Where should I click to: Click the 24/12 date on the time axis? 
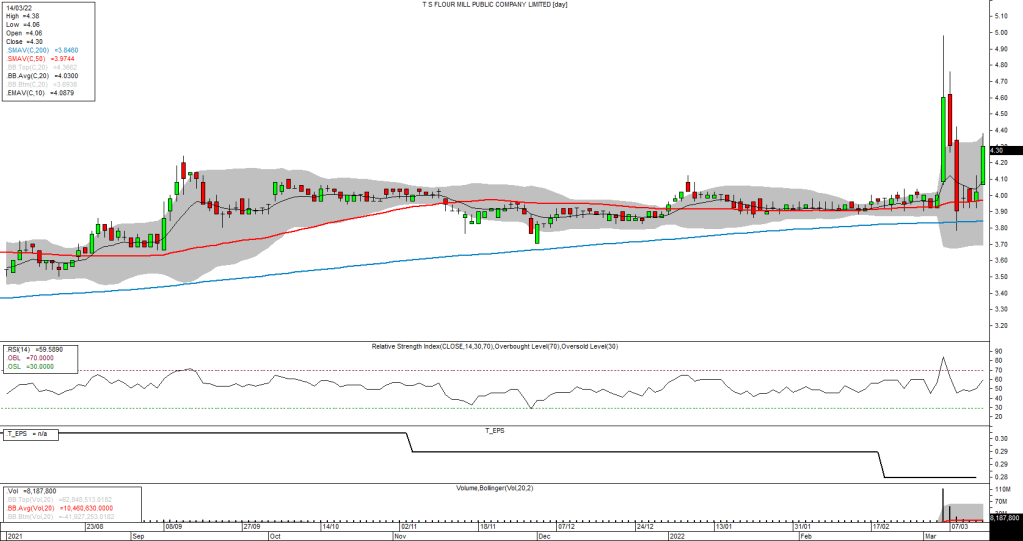tap(644, 525)
